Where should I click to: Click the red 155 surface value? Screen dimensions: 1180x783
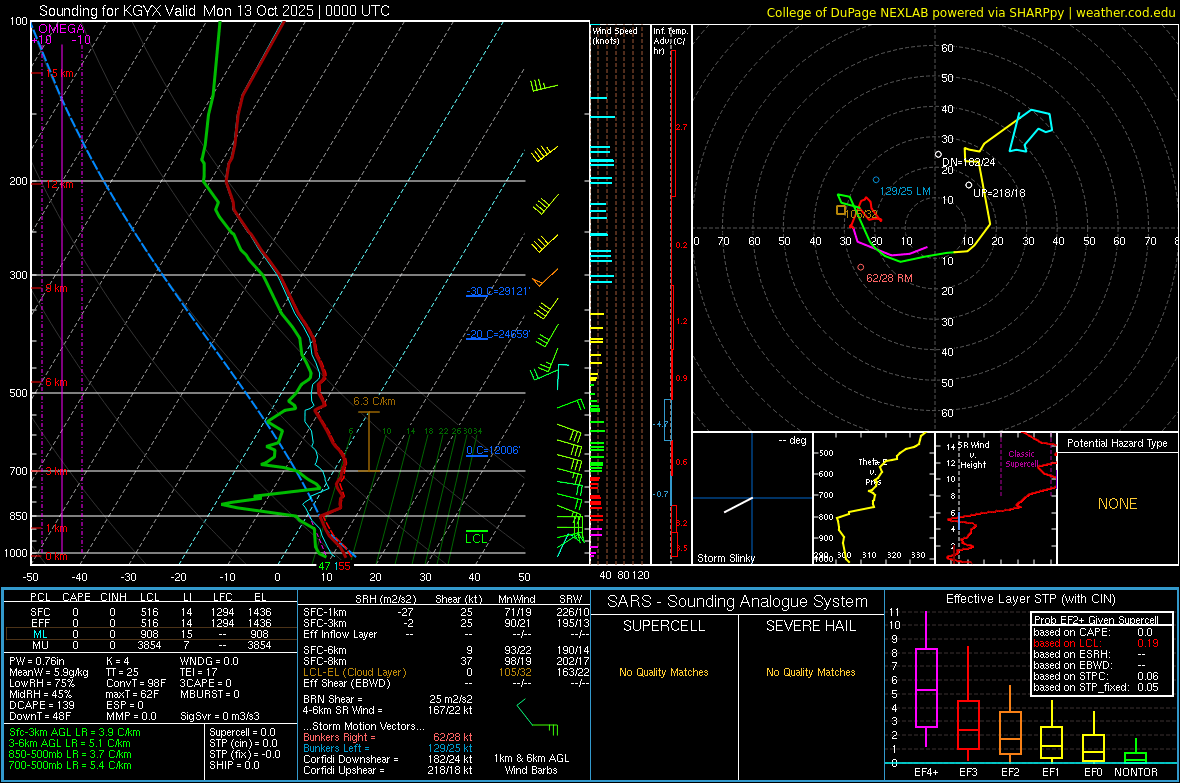(x=342, y=566)
